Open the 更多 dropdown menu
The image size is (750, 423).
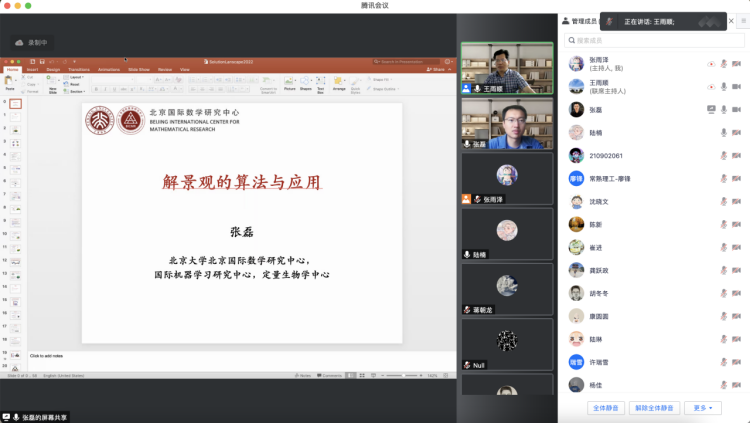pos(704,408)
